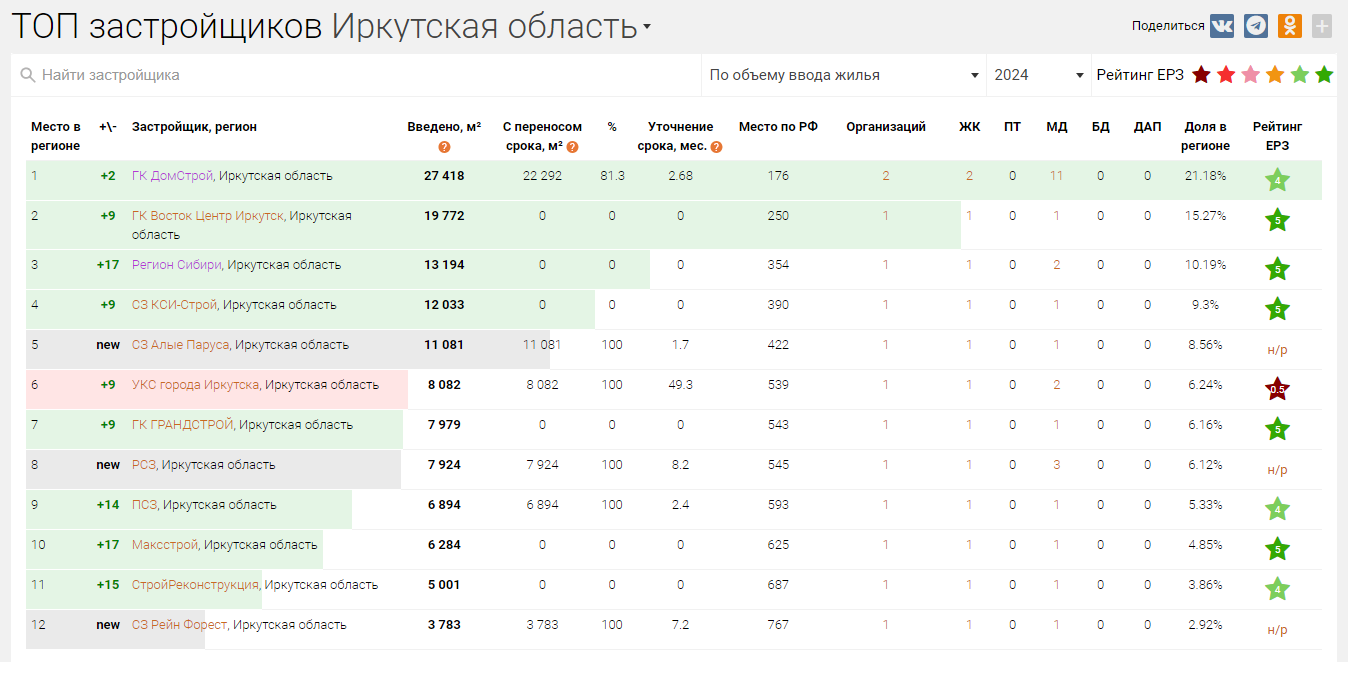Click help icon under 'Введено, м²'
The height and width of the screenshot is (688, 1348).
(x=444, y=147)
